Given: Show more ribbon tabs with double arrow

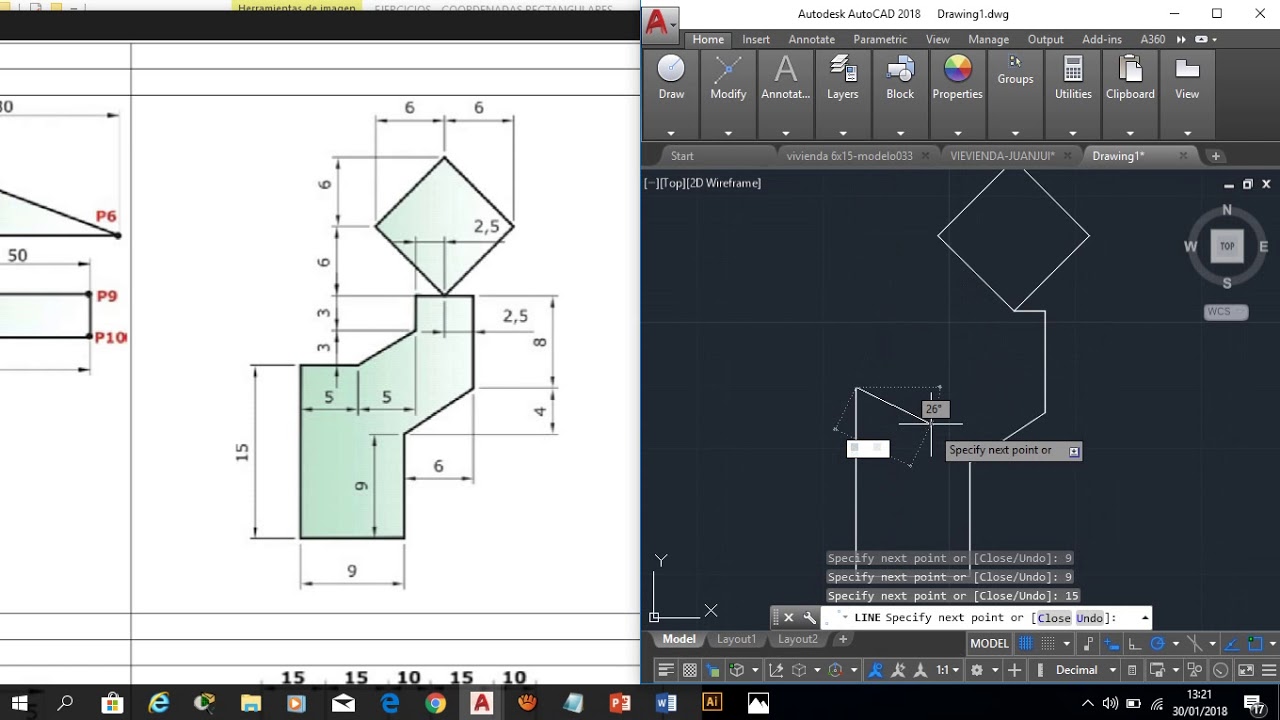Looking at the screenshot, I should pyautogui.click(x=1181, y=39).
